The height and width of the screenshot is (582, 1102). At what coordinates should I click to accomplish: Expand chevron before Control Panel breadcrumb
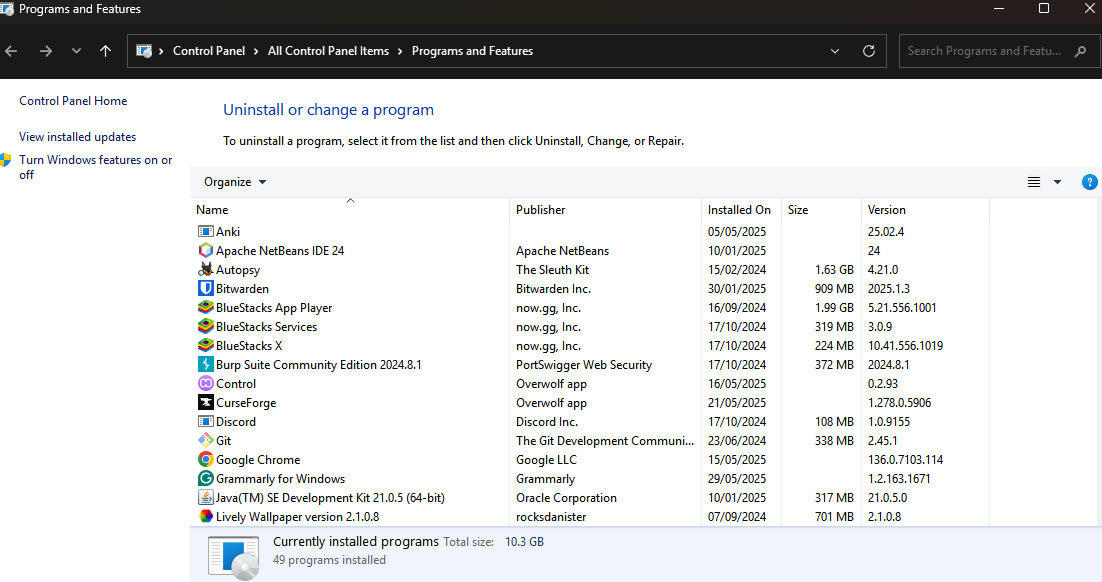click(x=161, y=51)
